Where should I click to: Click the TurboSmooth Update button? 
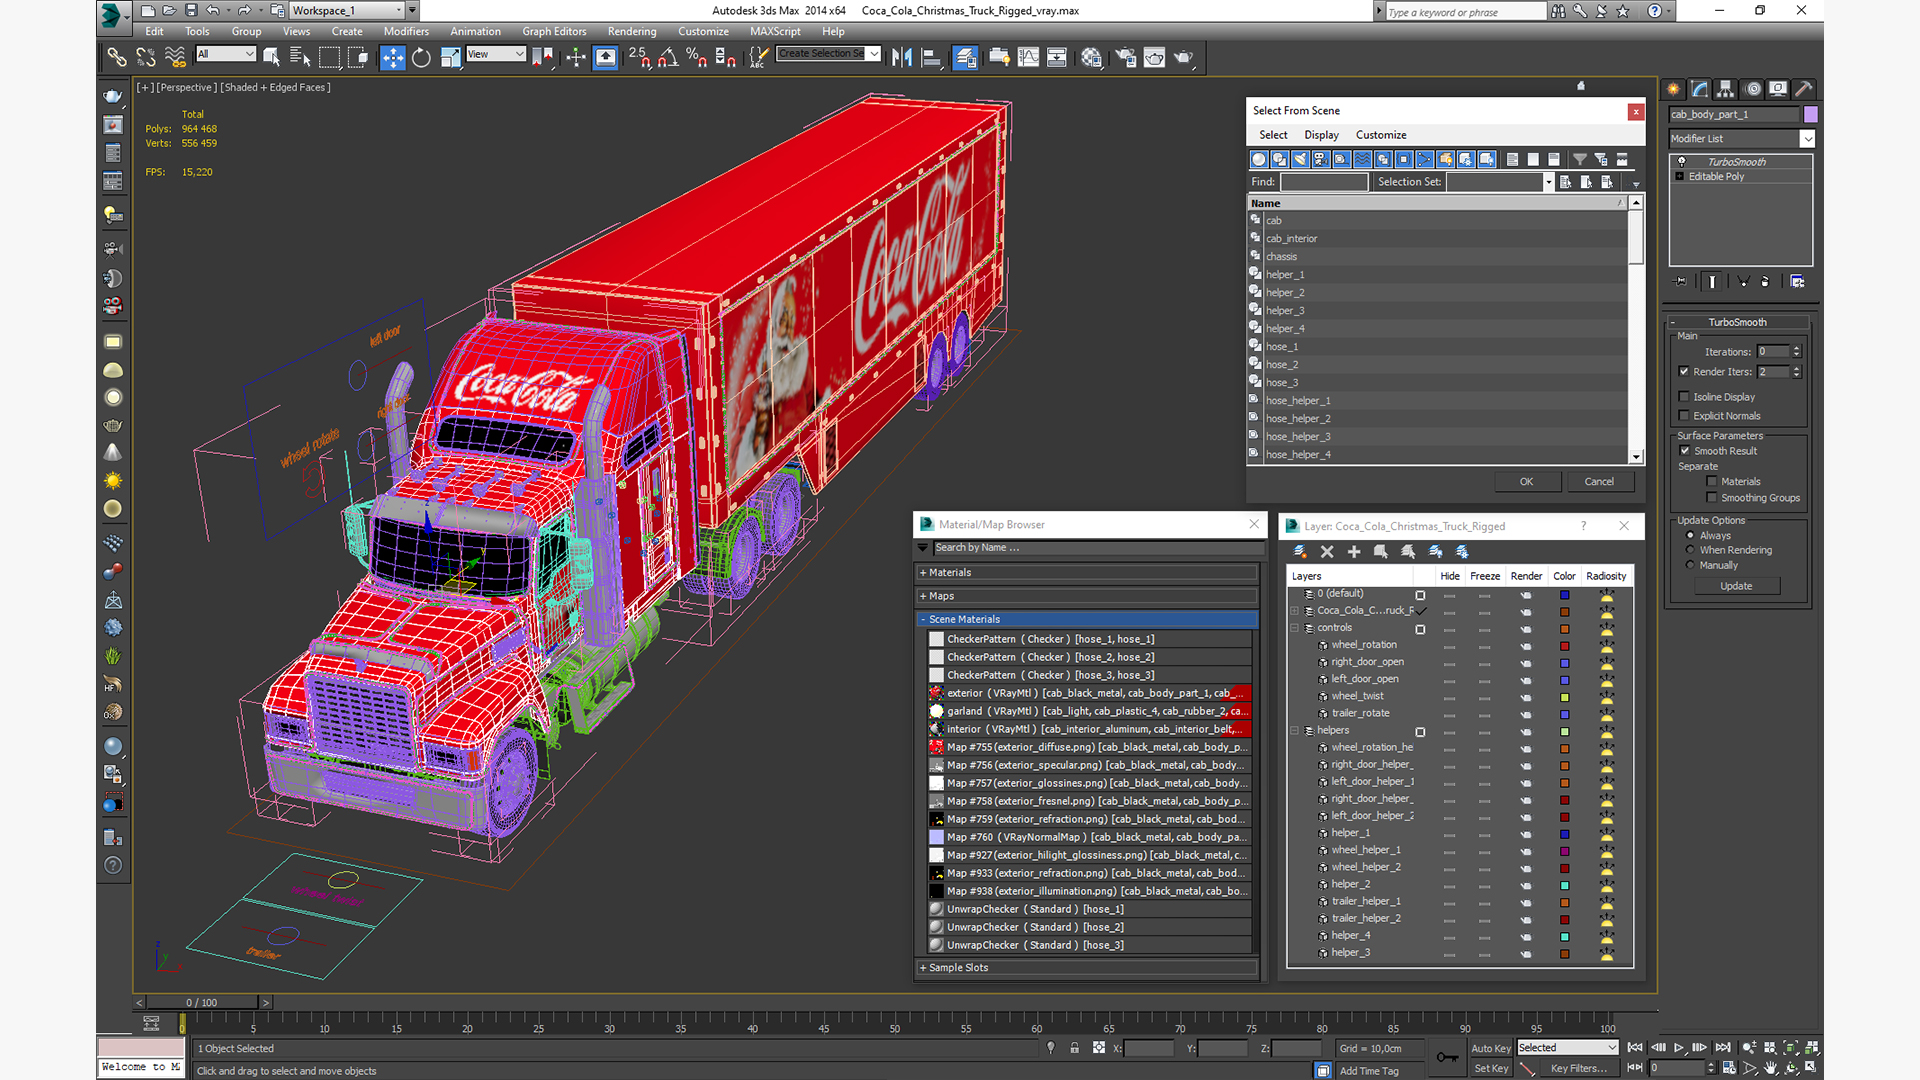(1736, 586)
